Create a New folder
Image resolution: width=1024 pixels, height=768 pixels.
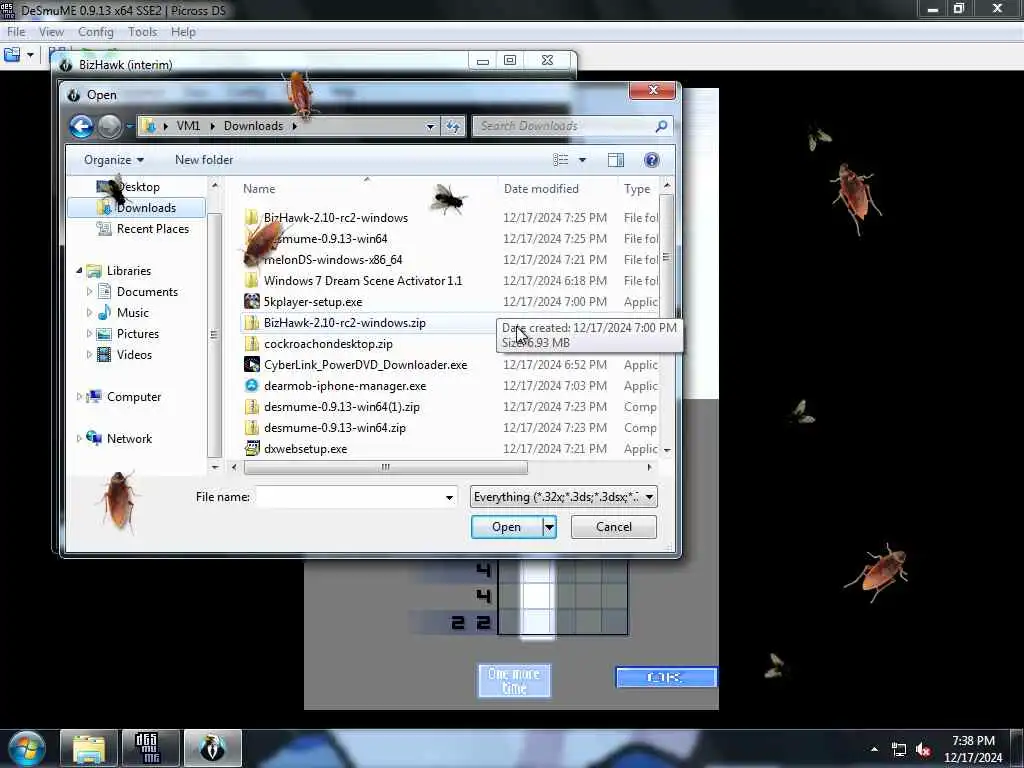point(204,160)
